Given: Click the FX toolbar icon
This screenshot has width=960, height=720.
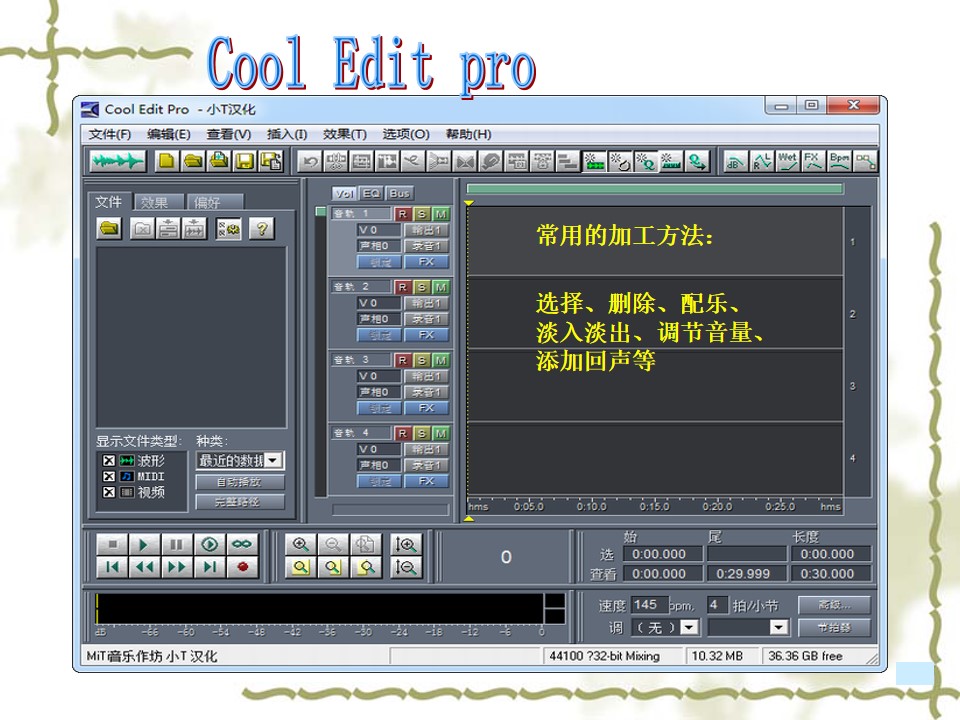Looking at the screenshot, I should (812, 162).
